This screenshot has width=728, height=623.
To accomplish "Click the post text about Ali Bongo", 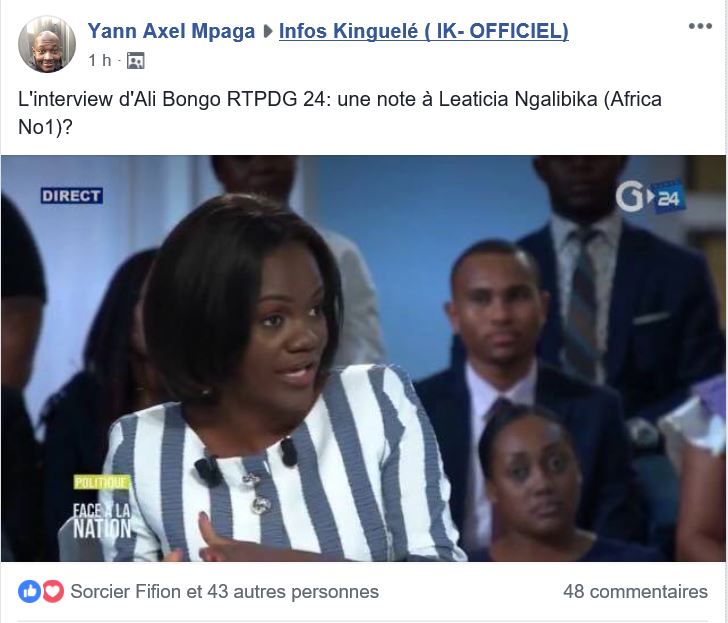I will click(x=340, y=113).
